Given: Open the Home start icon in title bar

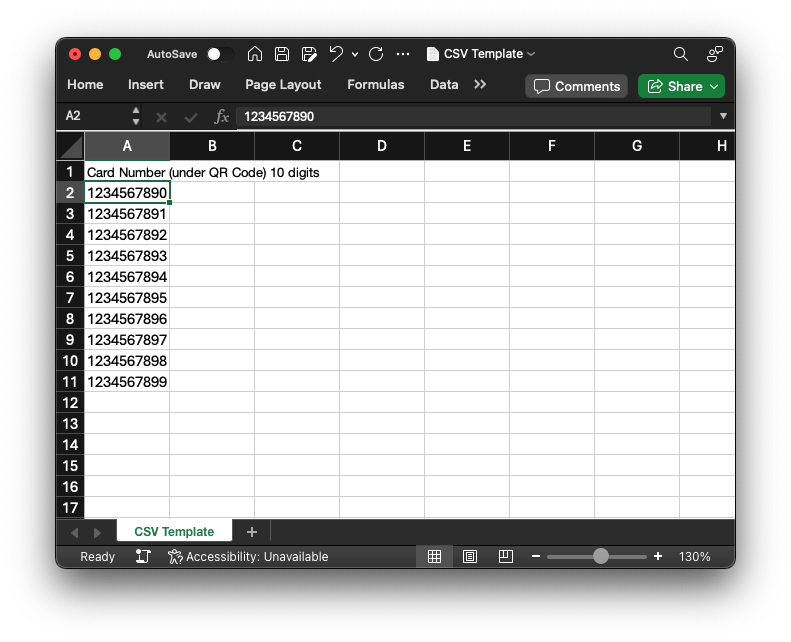Looking at the screenshot, I should [255, 53].
